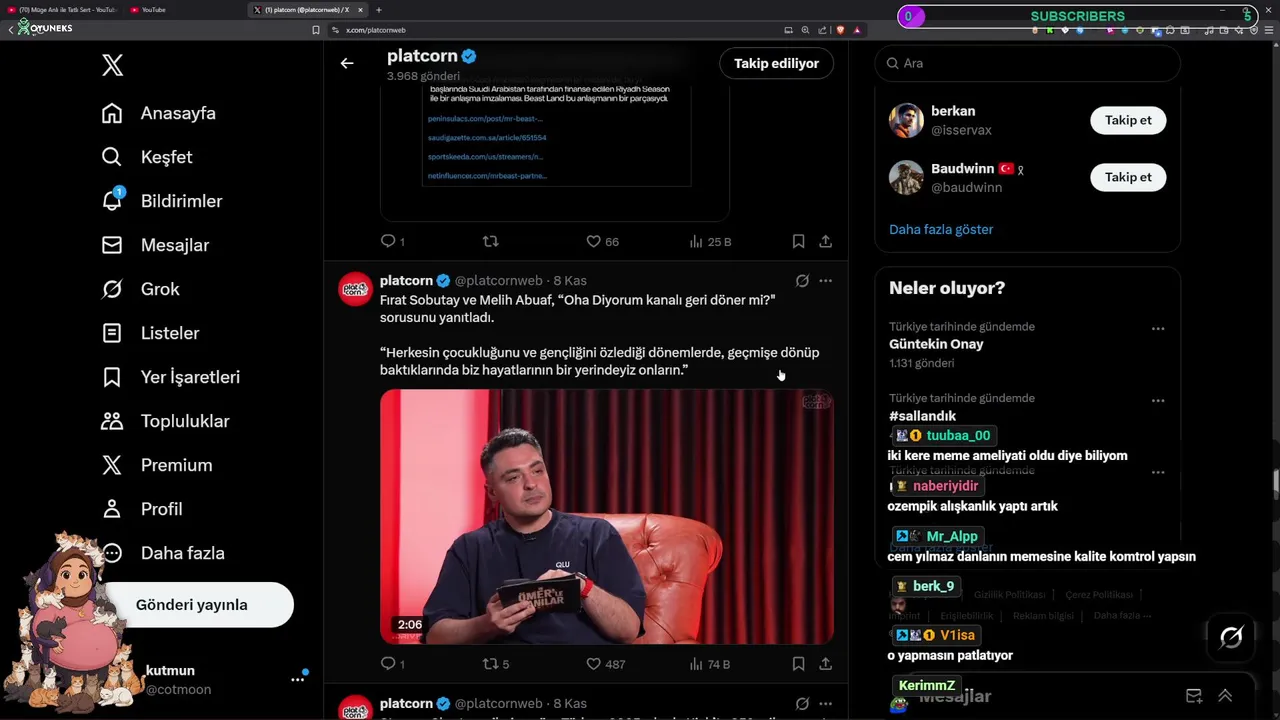1280x720 pixels.
Task: Open the X logo home icon
Action: [112, 66]
